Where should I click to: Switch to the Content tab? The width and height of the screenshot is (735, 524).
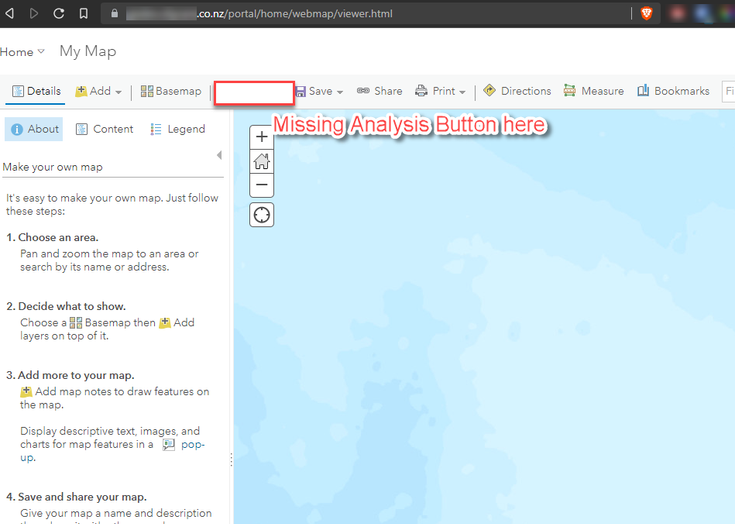click(105, 129)
